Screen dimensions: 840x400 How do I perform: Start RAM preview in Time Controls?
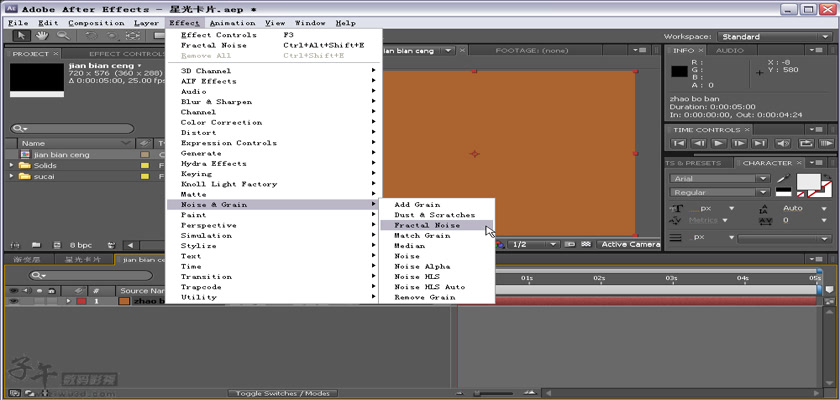coord(826,144)
